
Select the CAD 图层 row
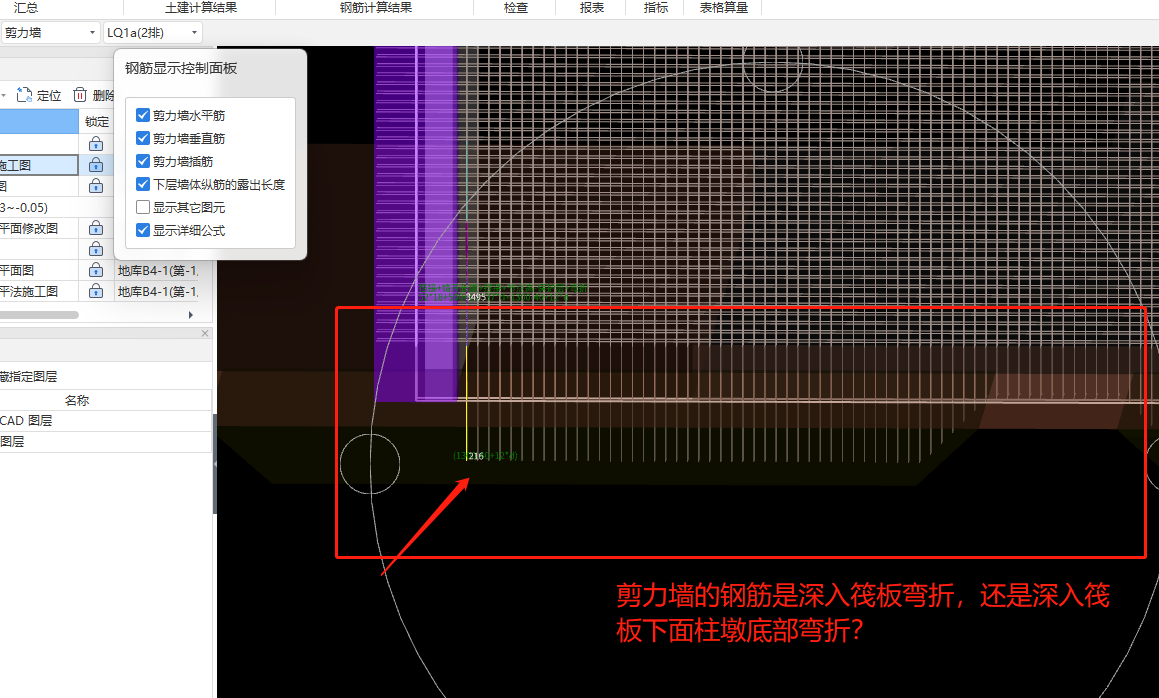[x=106, y=421]
